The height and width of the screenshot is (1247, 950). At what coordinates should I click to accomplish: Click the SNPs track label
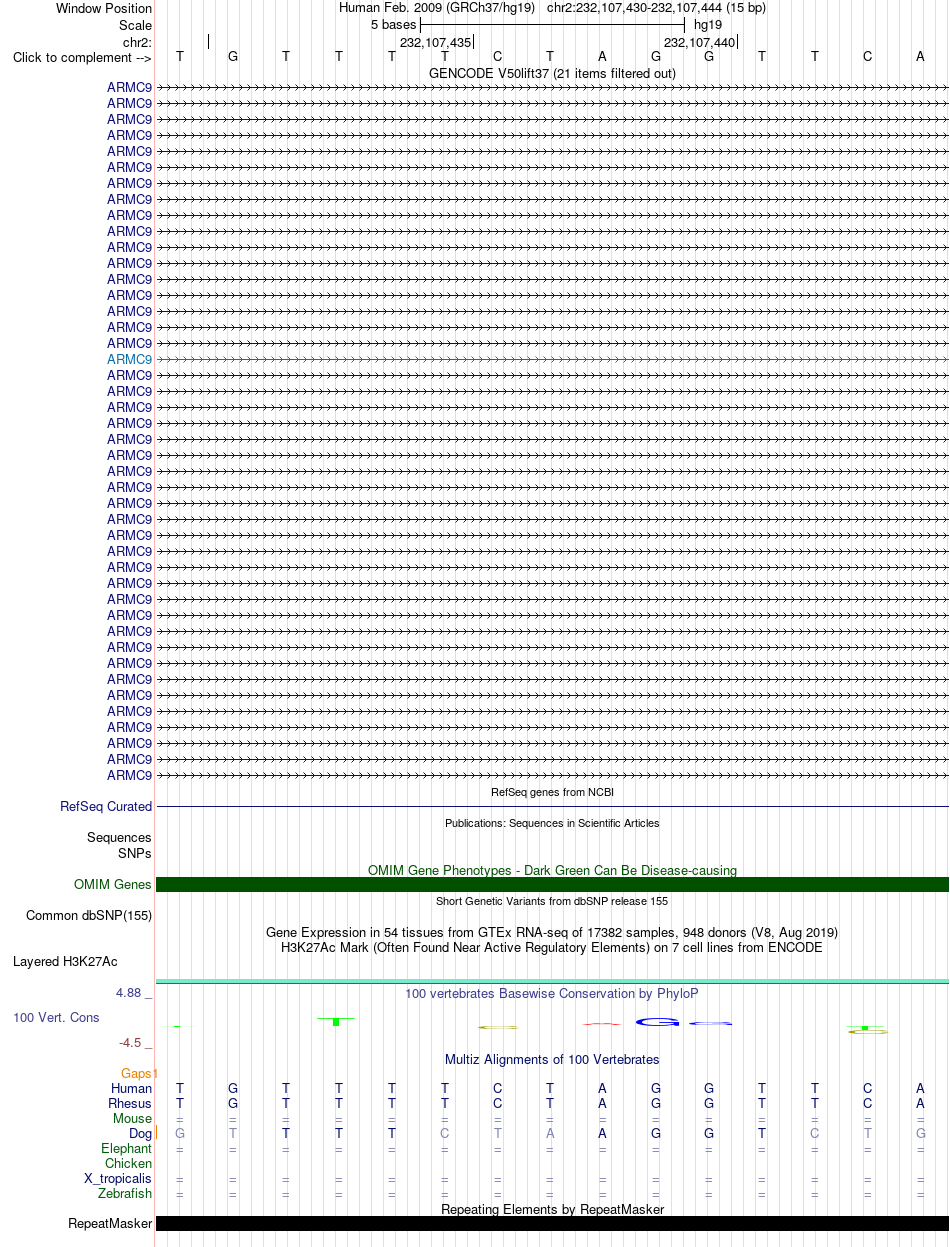click(135, 853)
